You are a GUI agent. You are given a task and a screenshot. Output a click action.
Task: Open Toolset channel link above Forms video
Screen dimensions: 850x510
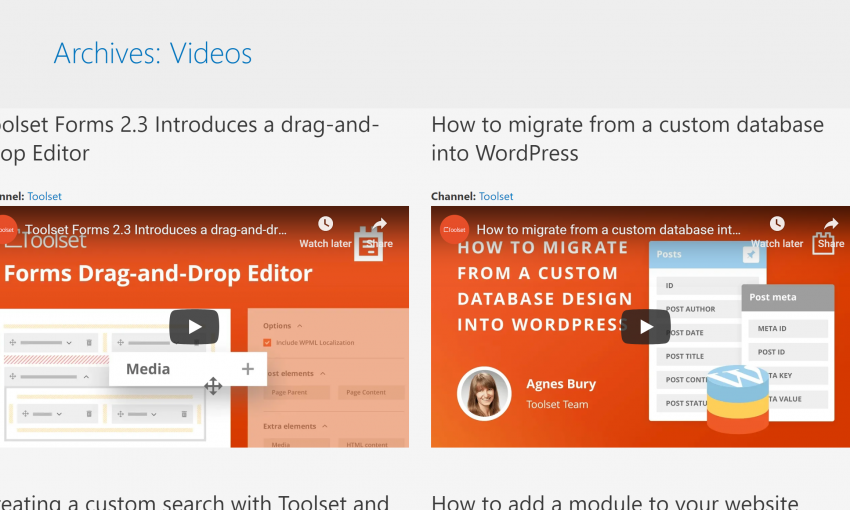click(44, 196)
